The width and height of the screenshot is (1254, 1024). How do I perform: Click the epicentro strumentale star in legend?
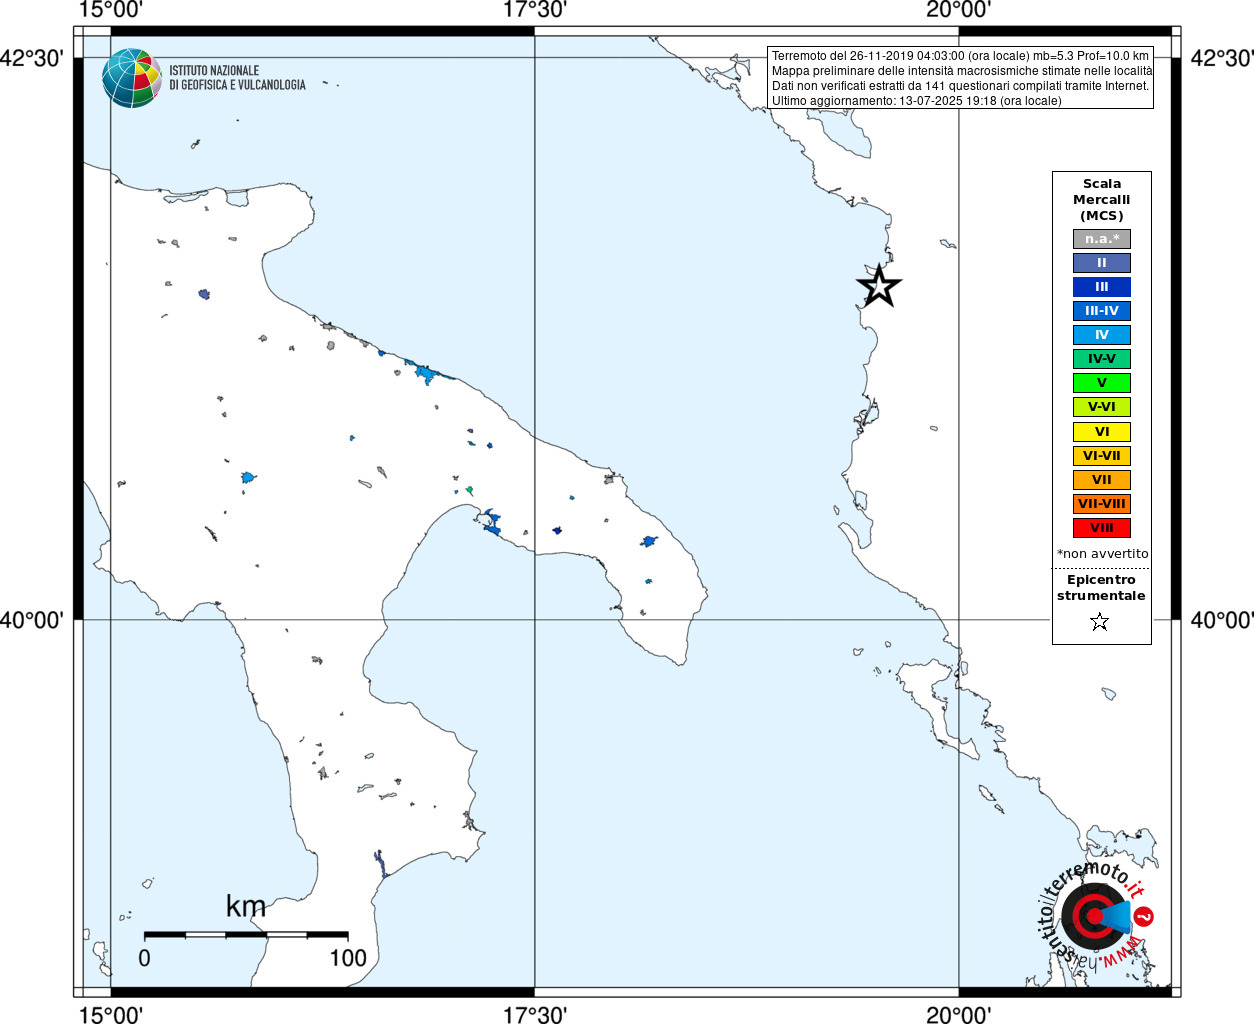pos(1100,622)
